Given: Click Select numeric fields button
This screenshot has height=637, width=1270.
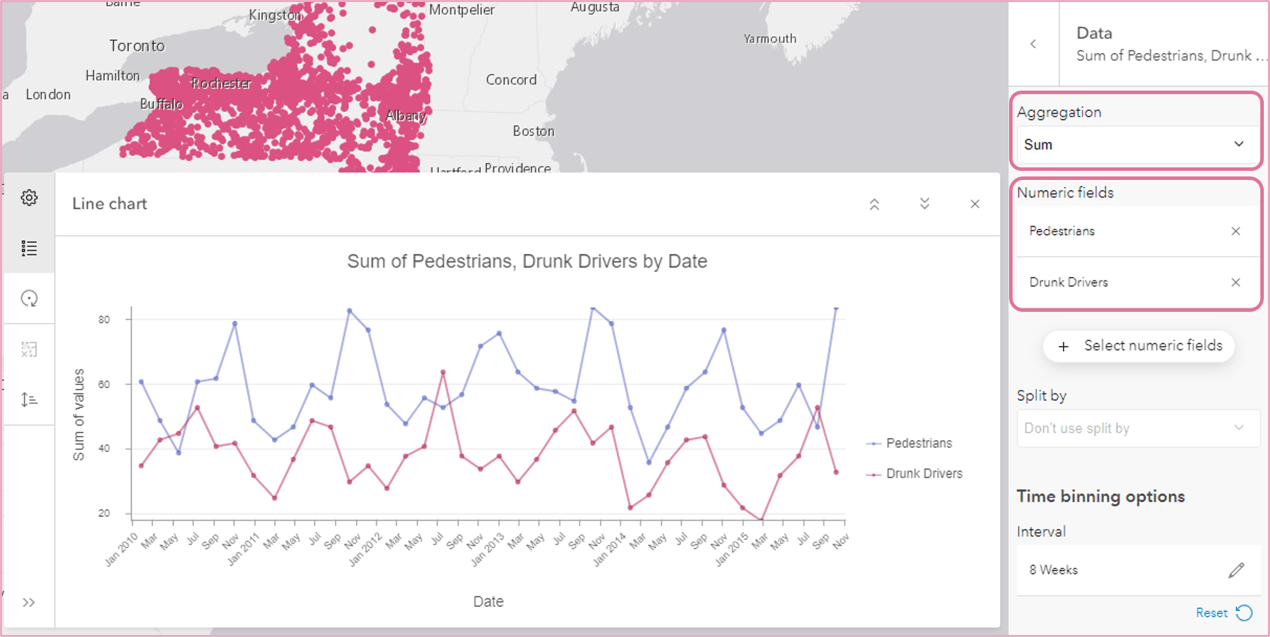Looking at the screenshot, I should [1139, 345].
